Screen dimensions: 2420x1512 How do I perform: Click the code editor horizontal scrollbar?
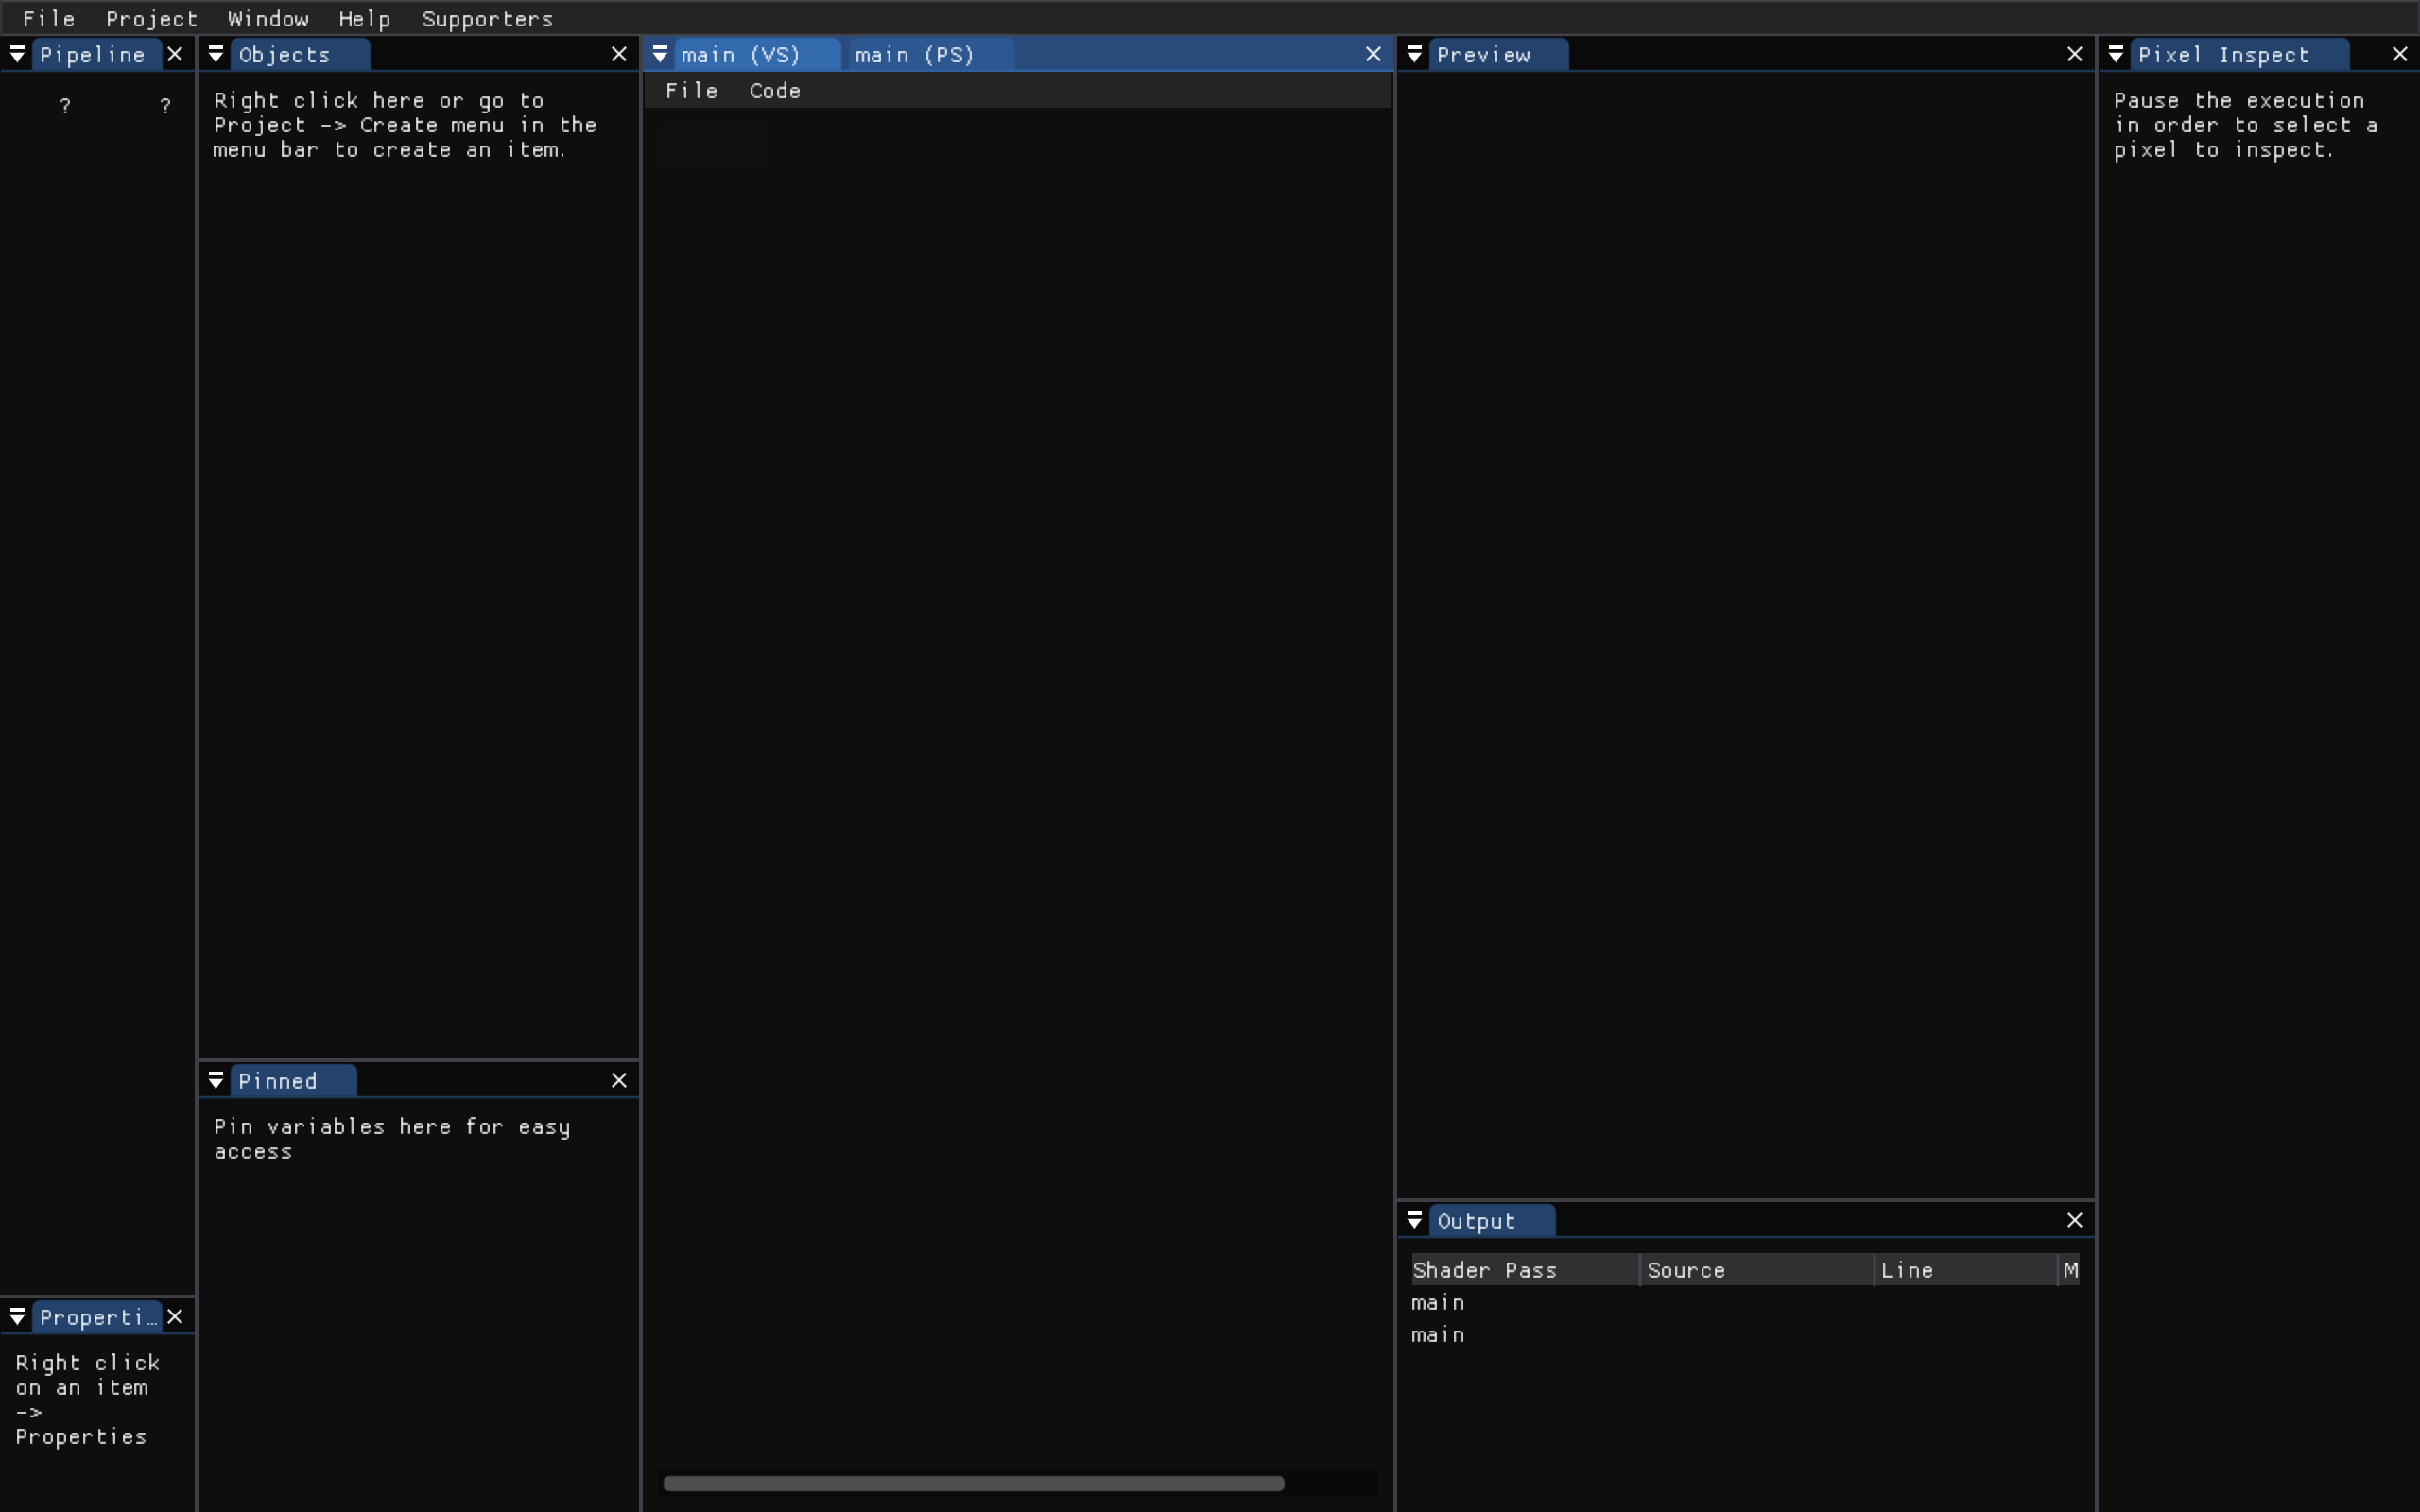[973, 1483]
